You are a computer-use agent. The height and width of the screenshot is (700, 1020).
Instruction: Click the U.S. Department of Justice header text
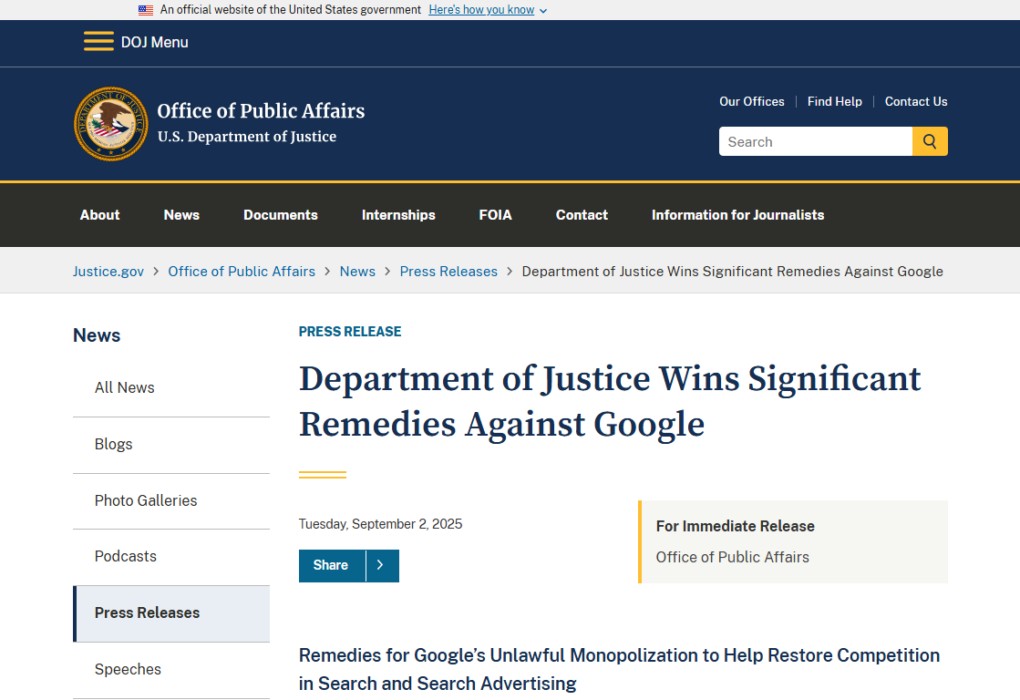[247, 137]
